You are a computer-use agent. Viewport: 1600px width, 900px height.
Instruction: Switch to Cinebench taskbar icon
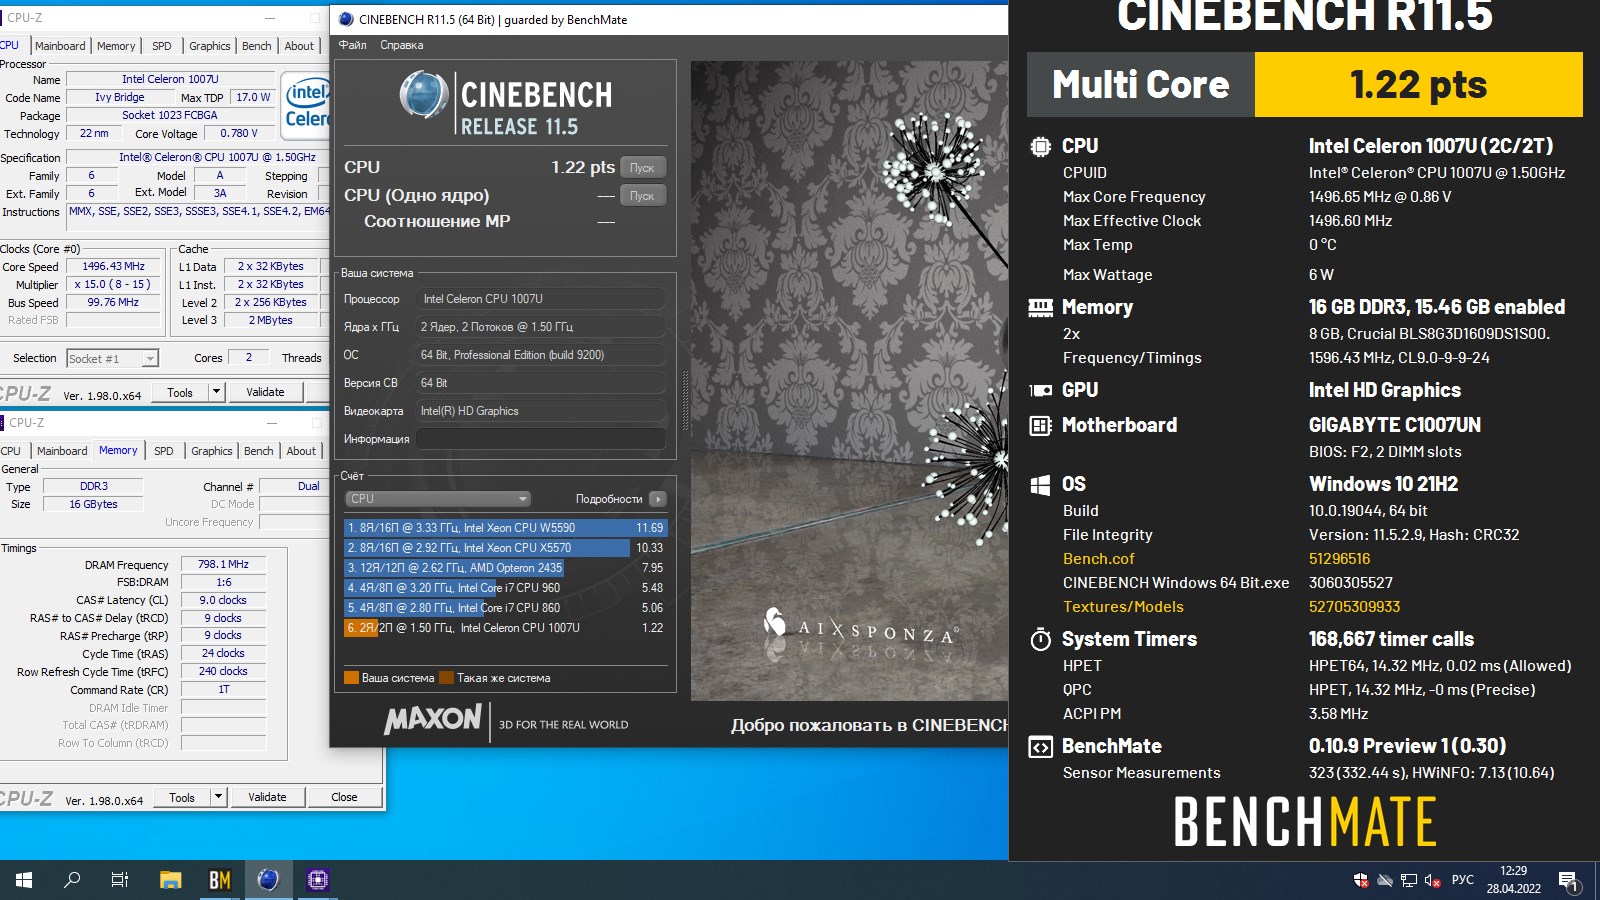click(268, 880)
